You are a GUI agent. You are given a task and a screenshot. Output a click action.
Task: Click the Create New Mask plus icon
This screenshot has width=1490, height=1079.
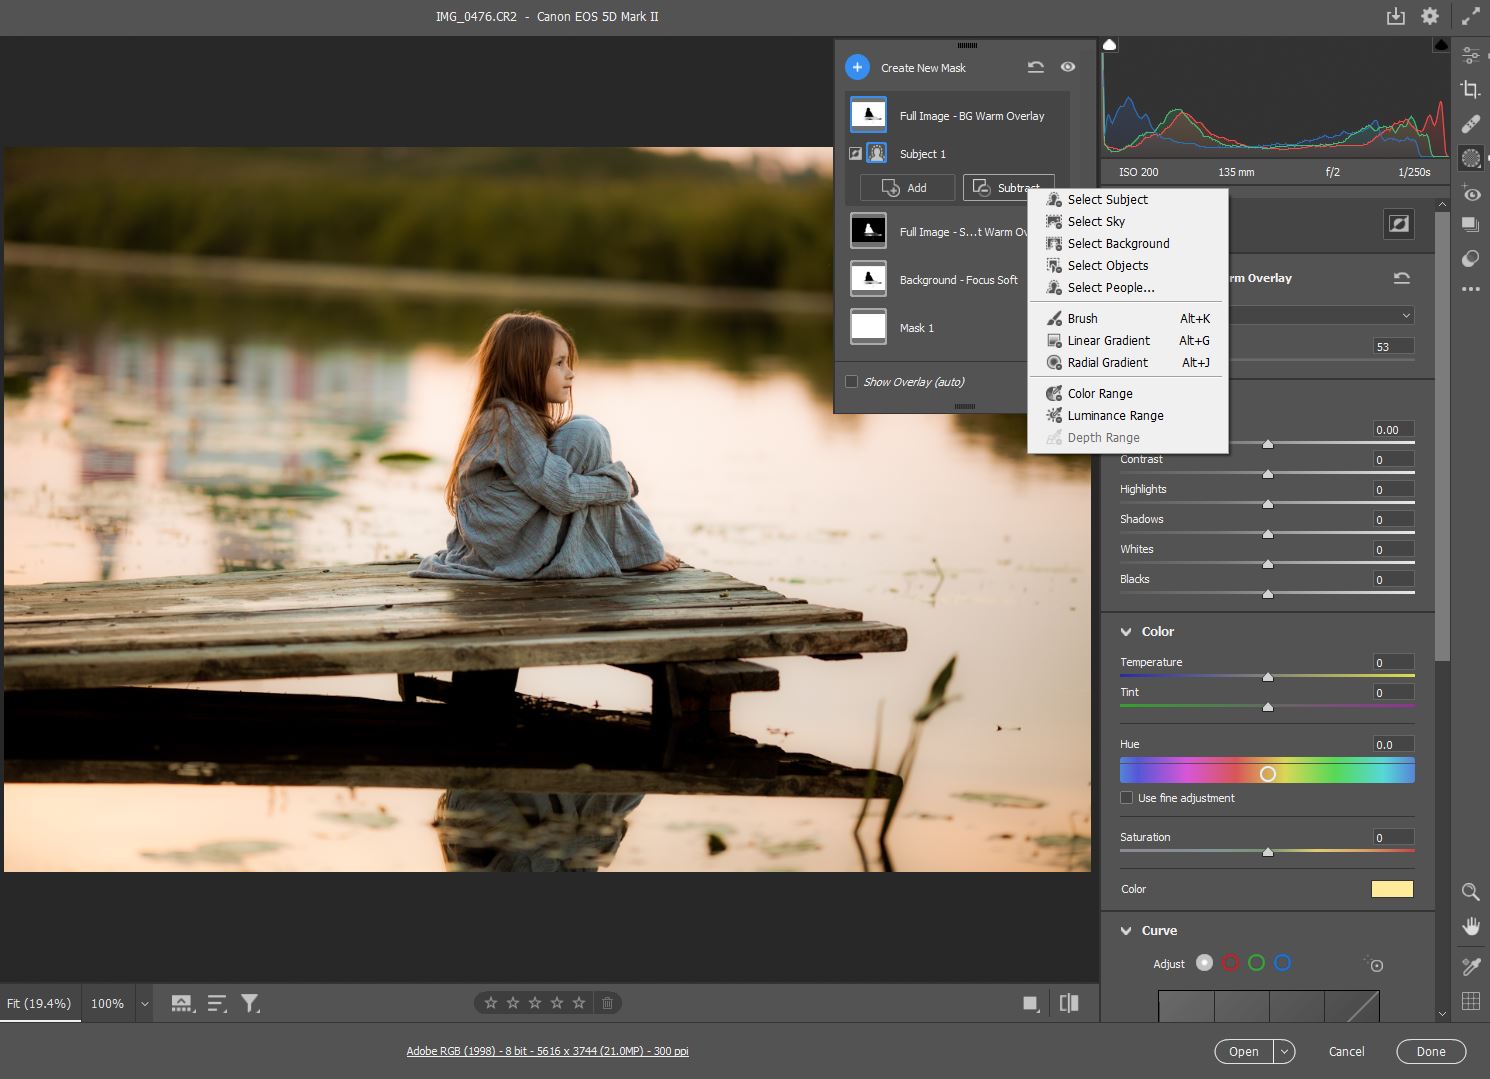[857, 67]
